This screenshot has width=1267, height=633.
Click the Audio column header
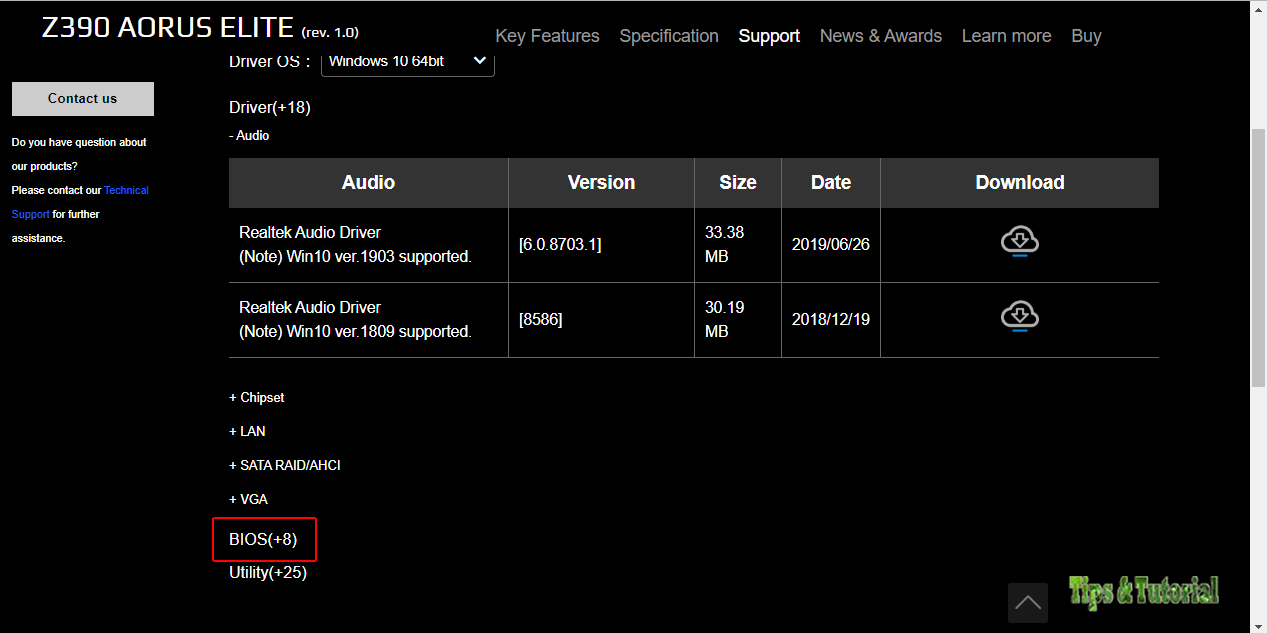point(368,183)
